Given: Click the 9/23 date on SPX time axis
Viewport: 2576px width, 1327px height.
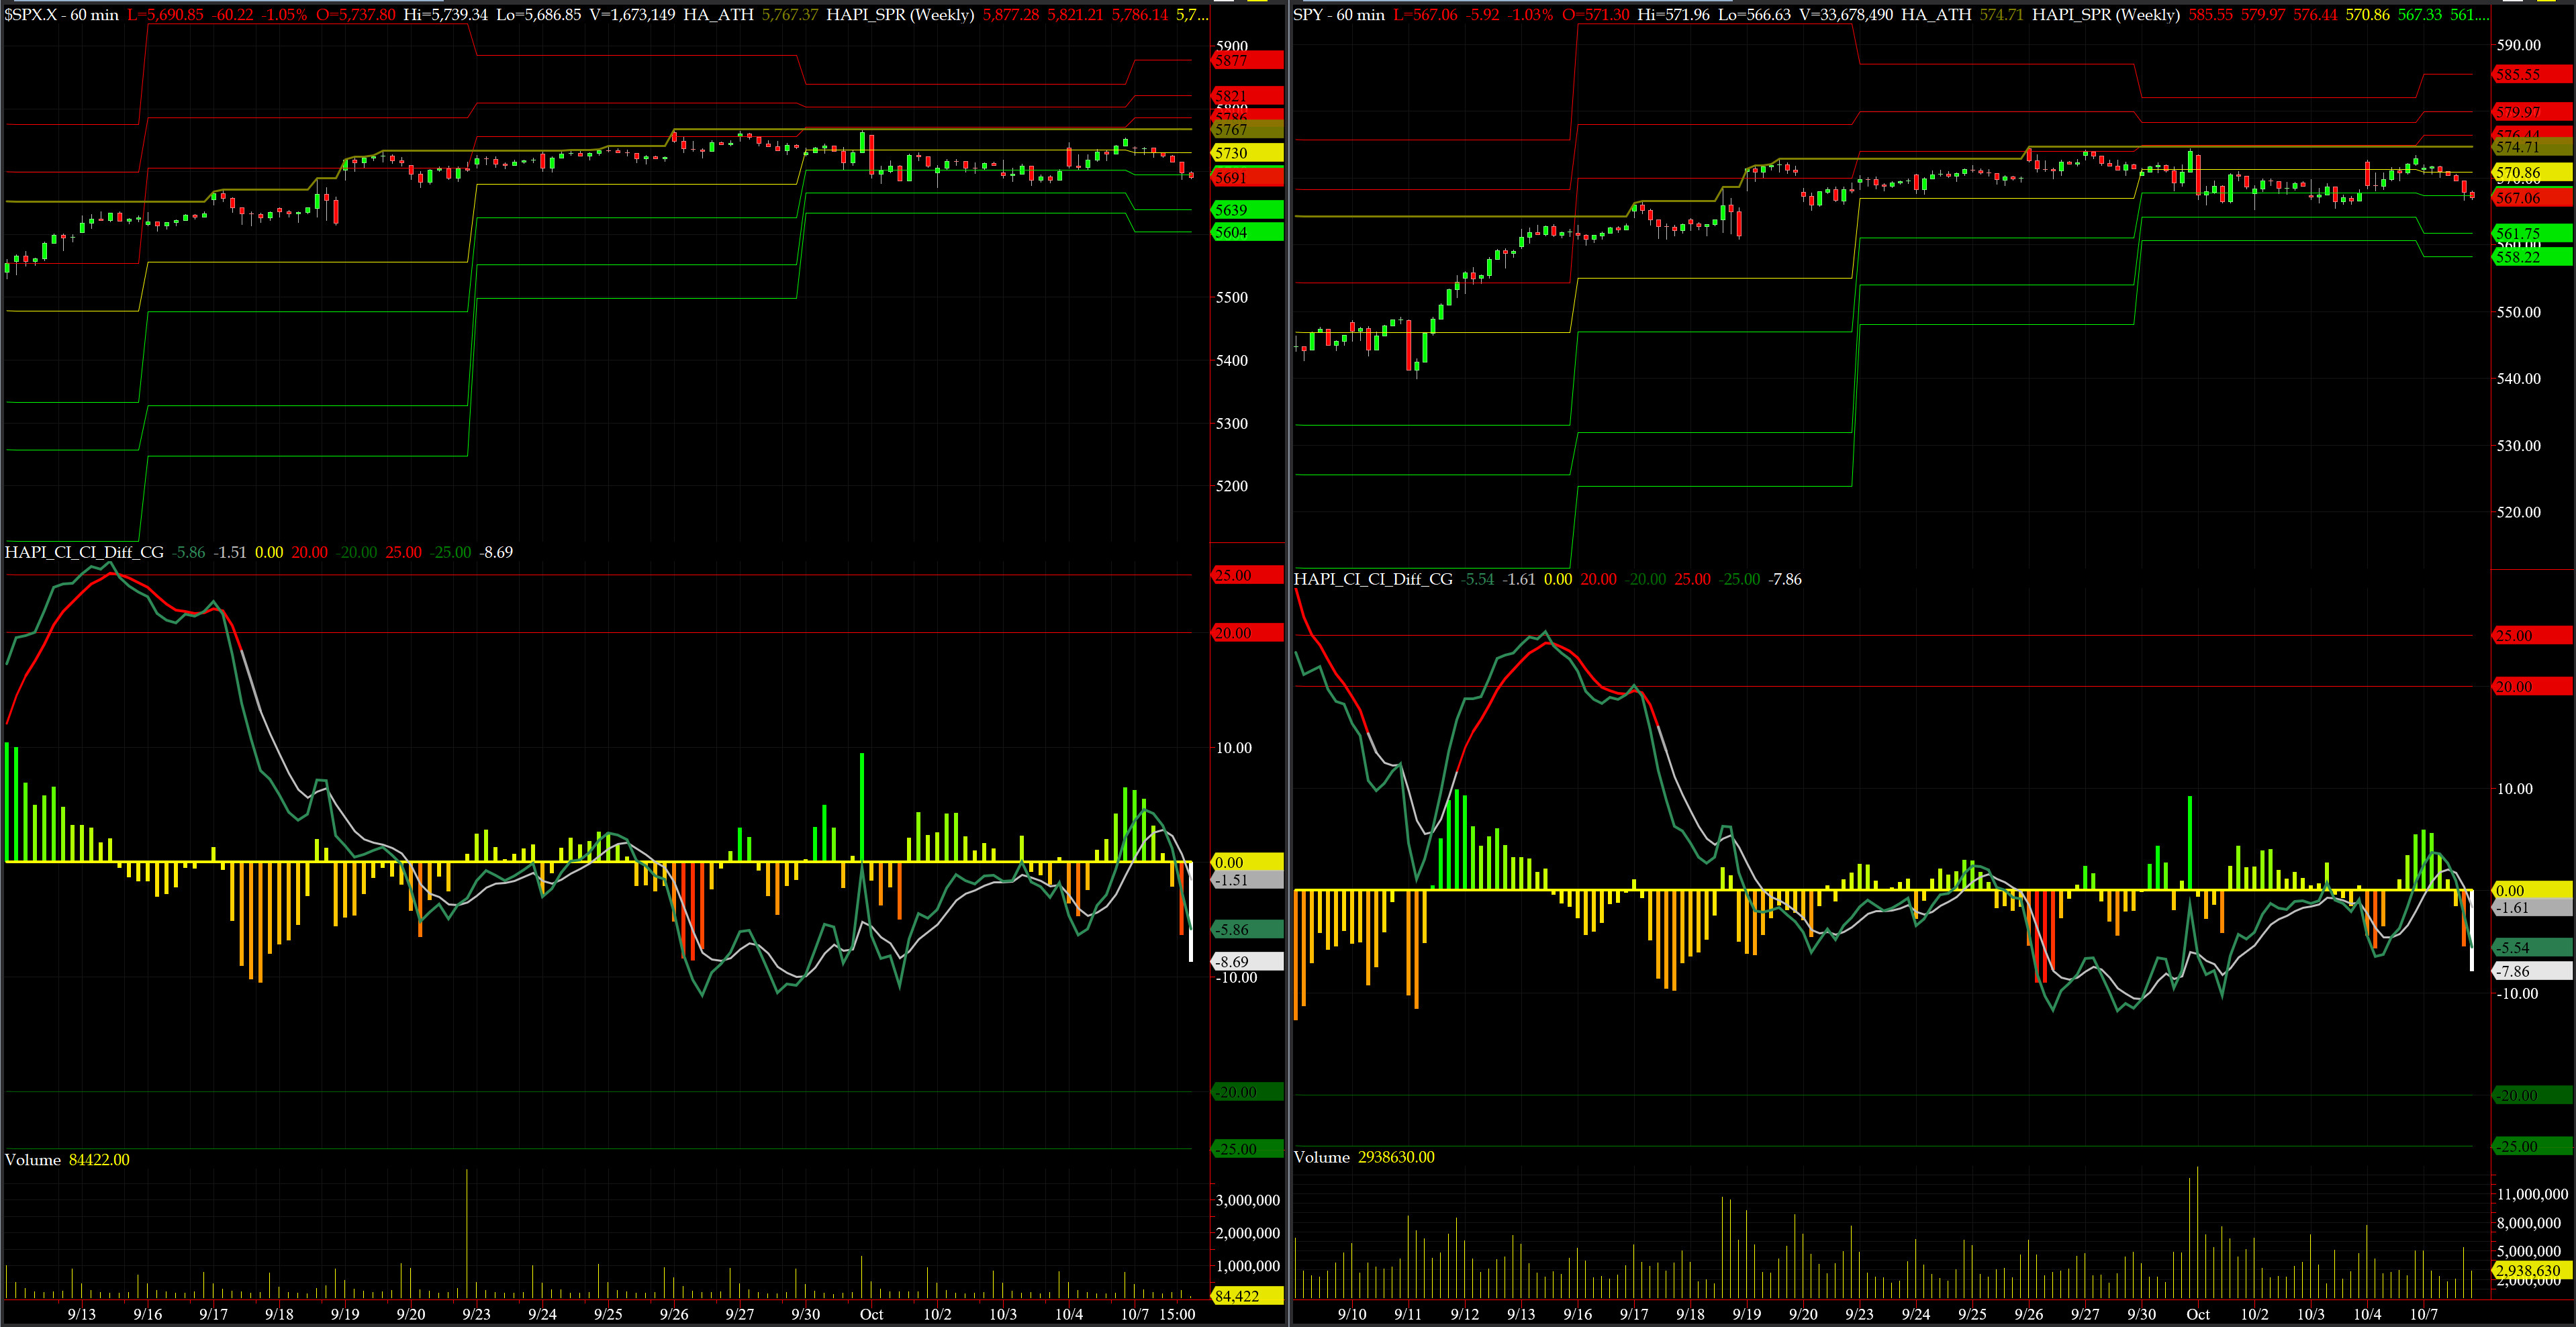Looking at the screenshot, I should click(476, 1314).
